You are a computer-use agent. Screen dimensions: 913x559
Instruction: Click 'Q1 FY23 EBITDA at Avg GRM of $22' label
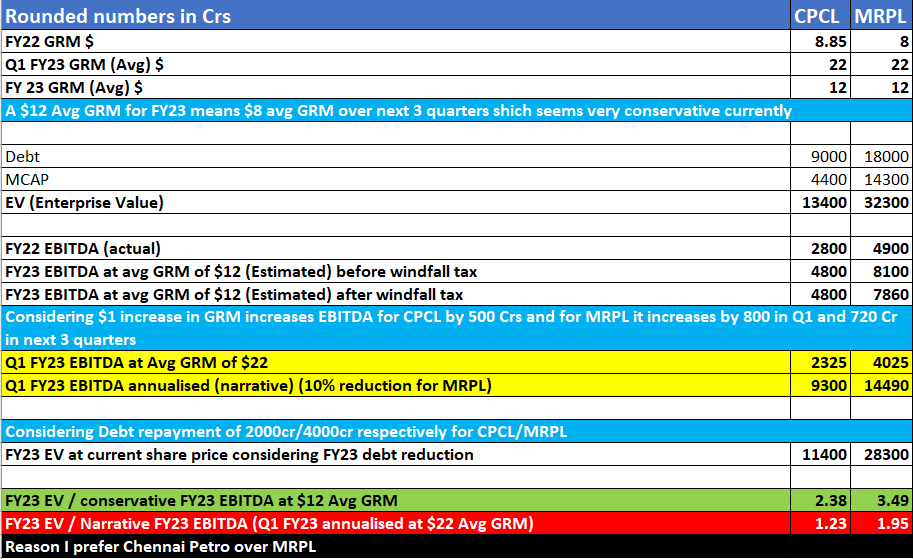pyautogui.click(x=396, y=362)
